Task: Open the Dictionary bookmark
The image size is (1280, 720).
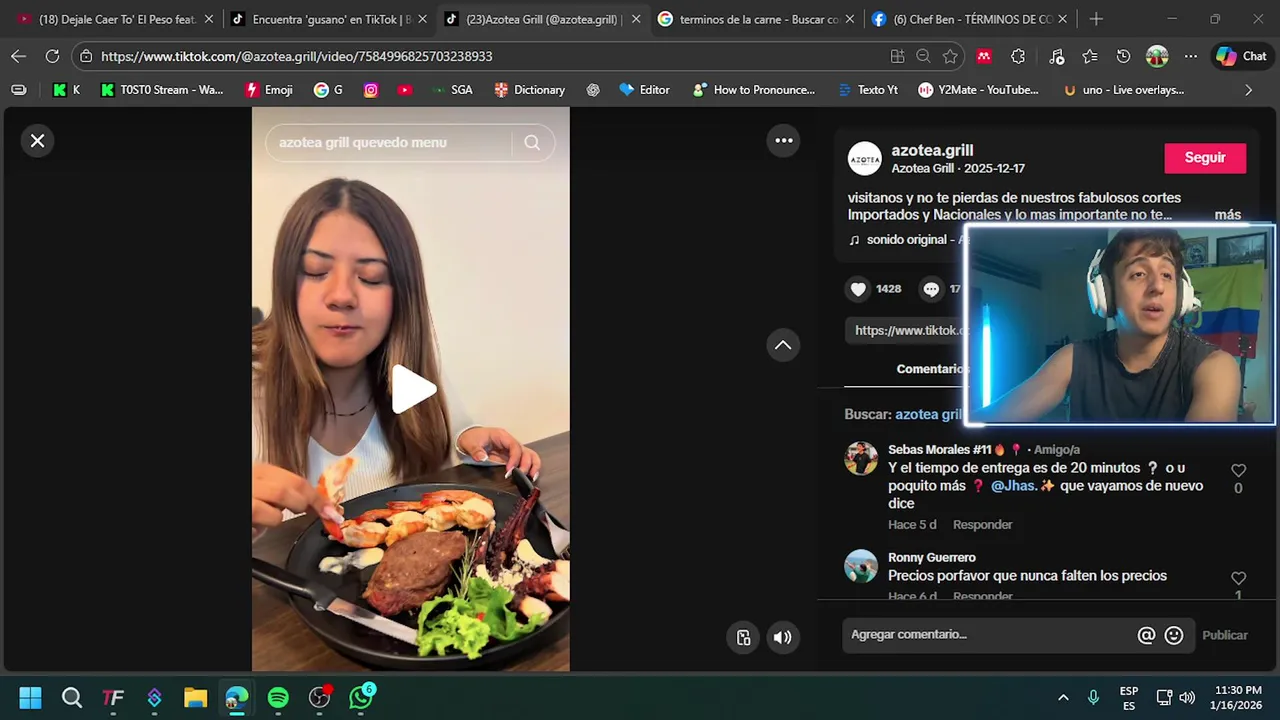Action: [x=529, y=90]
